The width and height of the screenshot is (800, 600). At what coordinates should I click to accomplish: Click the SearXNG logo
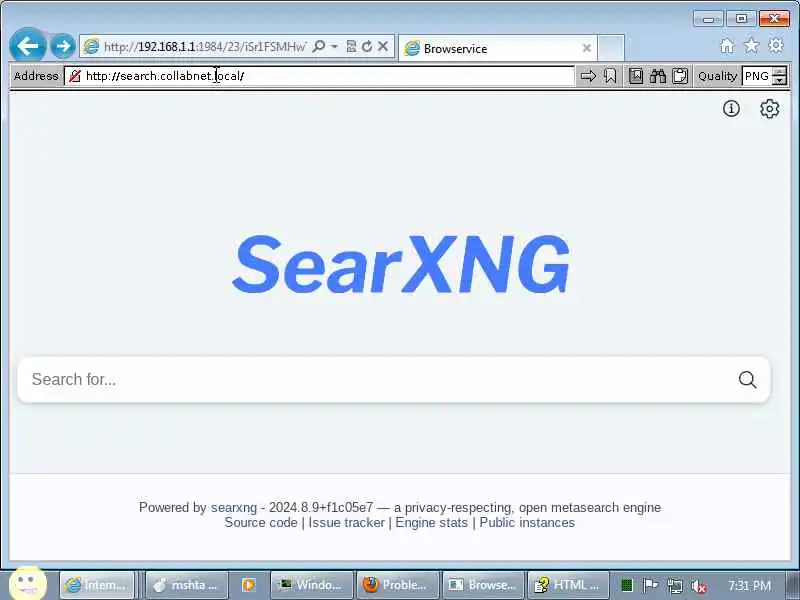tap(401, 265)
